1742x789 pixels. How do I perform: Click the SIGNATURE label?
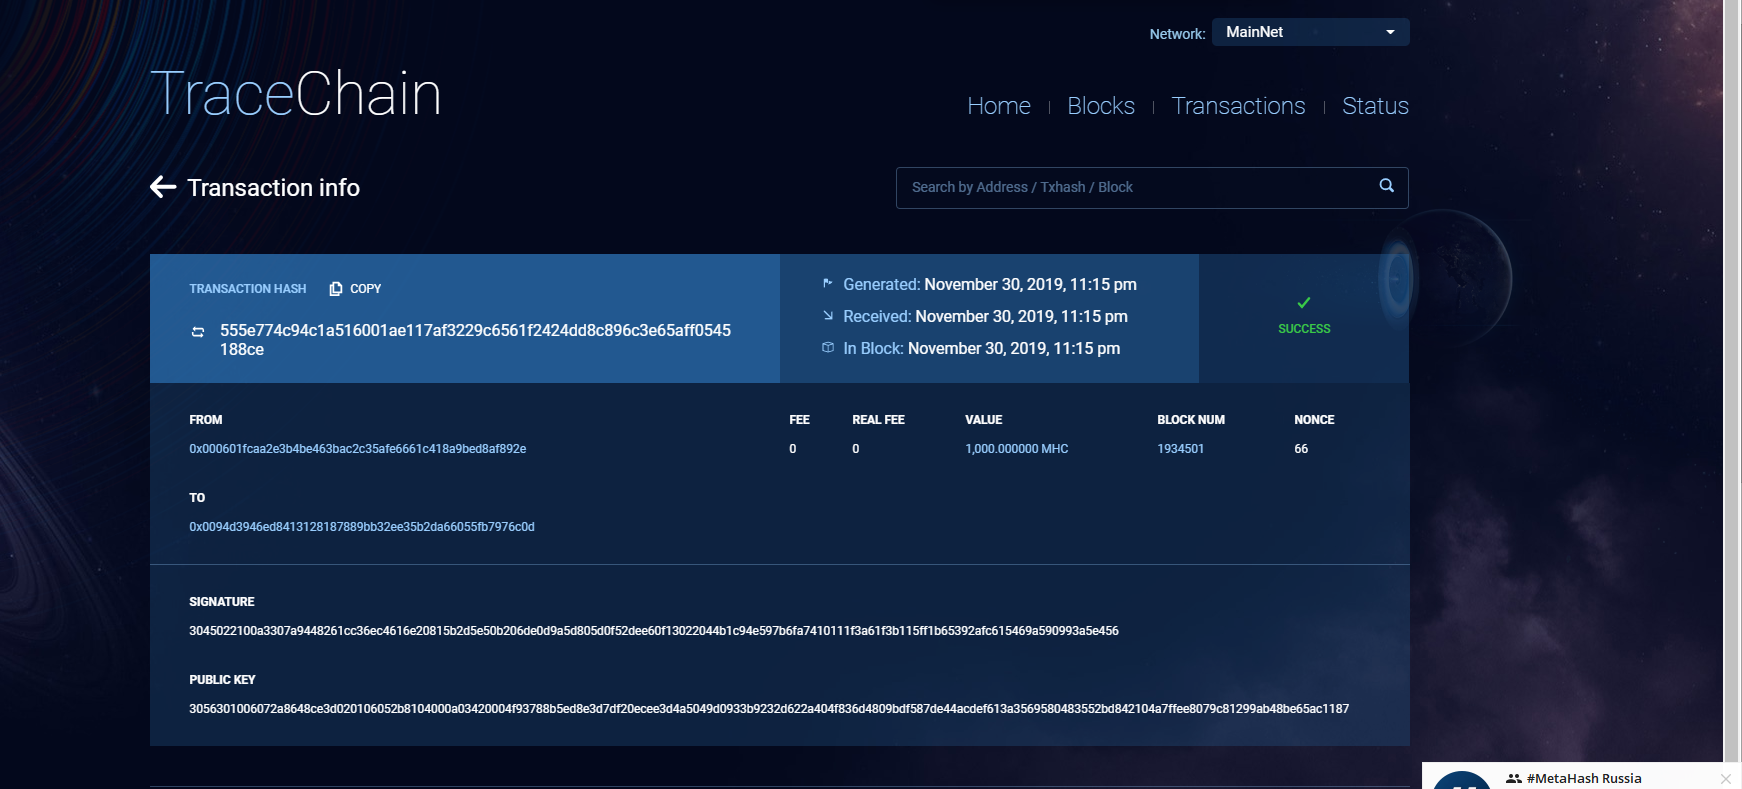(x=222, y=602)
